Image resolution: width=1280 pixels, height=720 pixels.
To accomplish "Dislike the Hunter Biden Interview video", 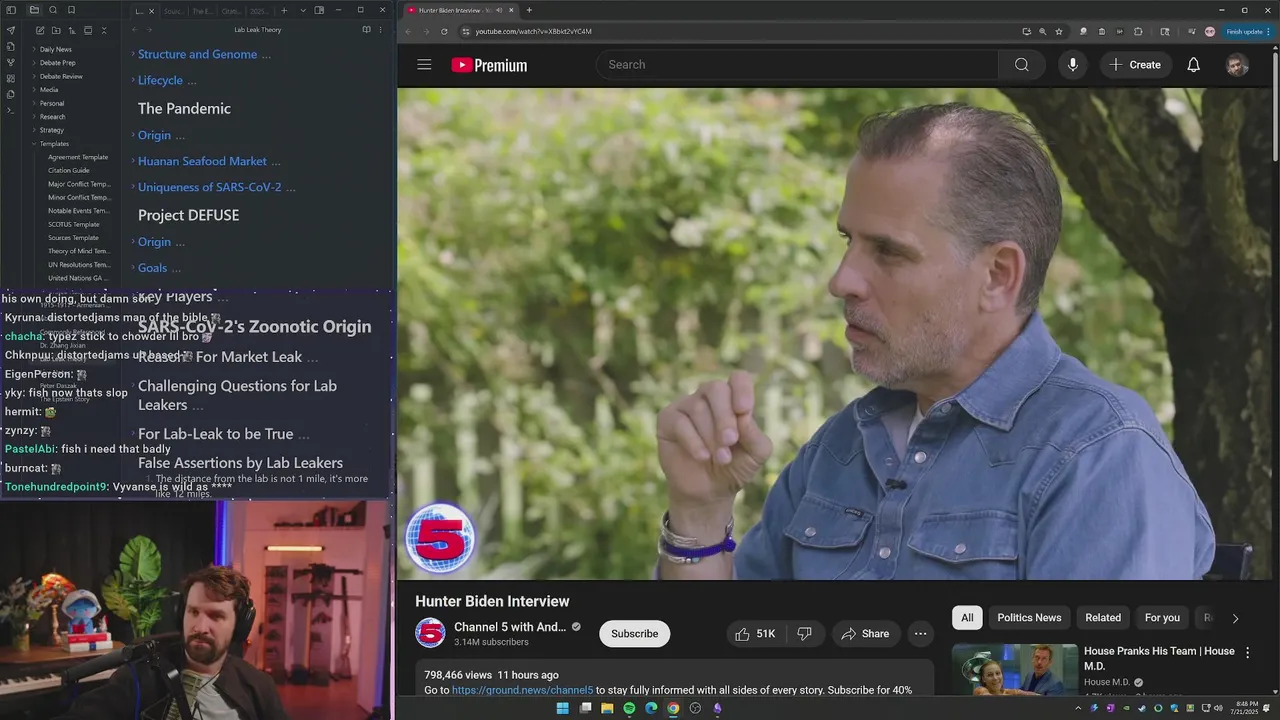I will (x=804, y=634).
